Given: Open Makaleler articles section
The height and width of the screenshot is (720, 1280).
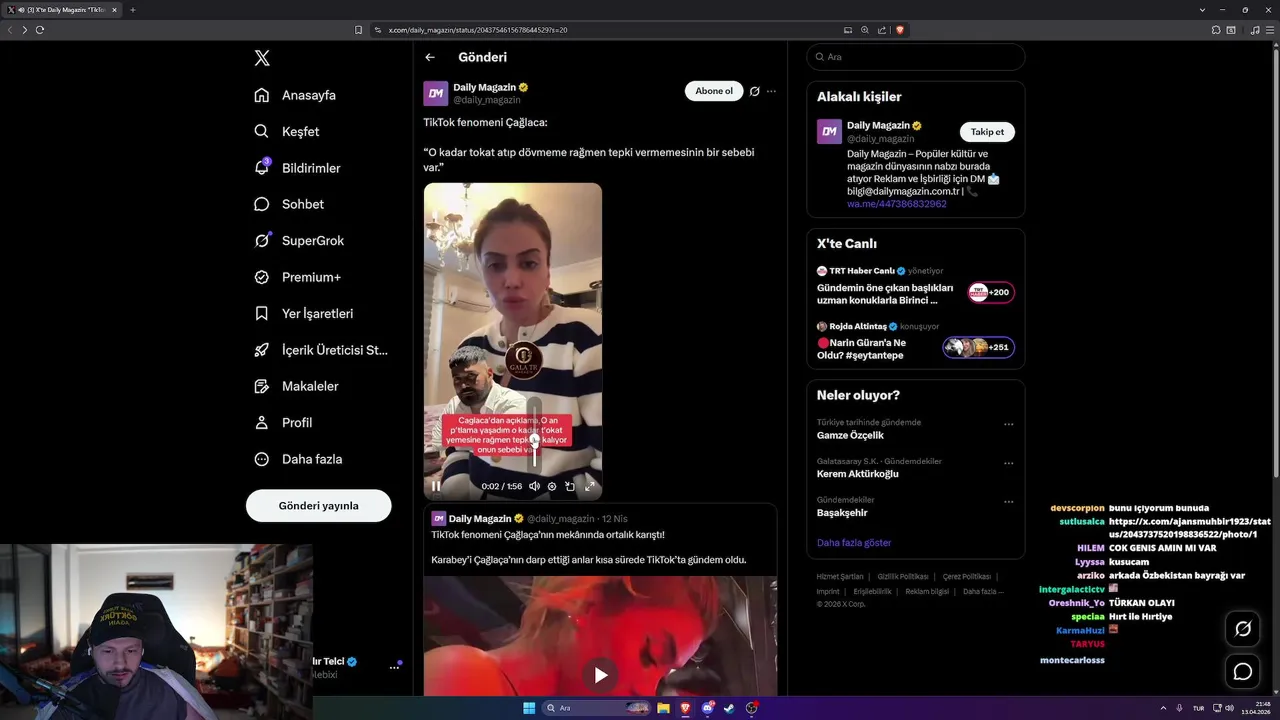Looking at the screenshot, I should click(x=296, y=386).
